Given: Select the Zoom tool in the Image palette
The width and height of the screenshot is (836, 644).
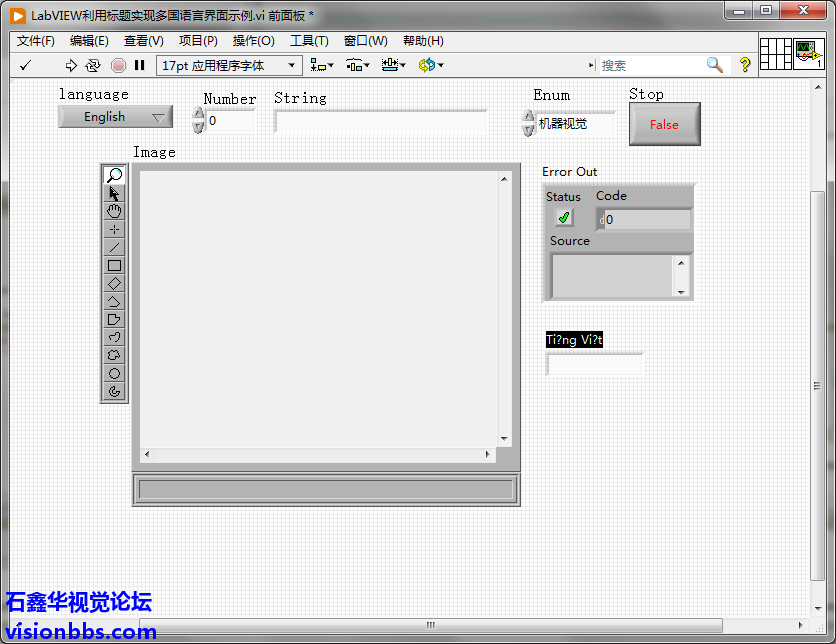Looking at the screenshot, I should [x=114, y=175].
